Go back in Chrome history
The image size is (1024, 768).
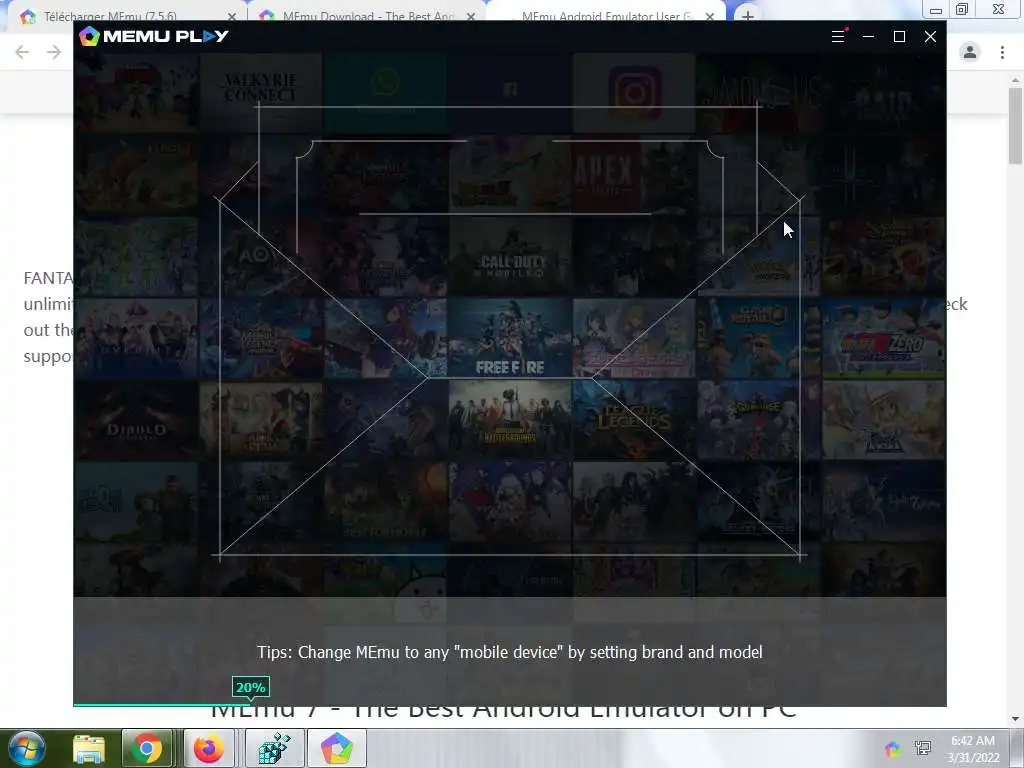click(22, 52)
